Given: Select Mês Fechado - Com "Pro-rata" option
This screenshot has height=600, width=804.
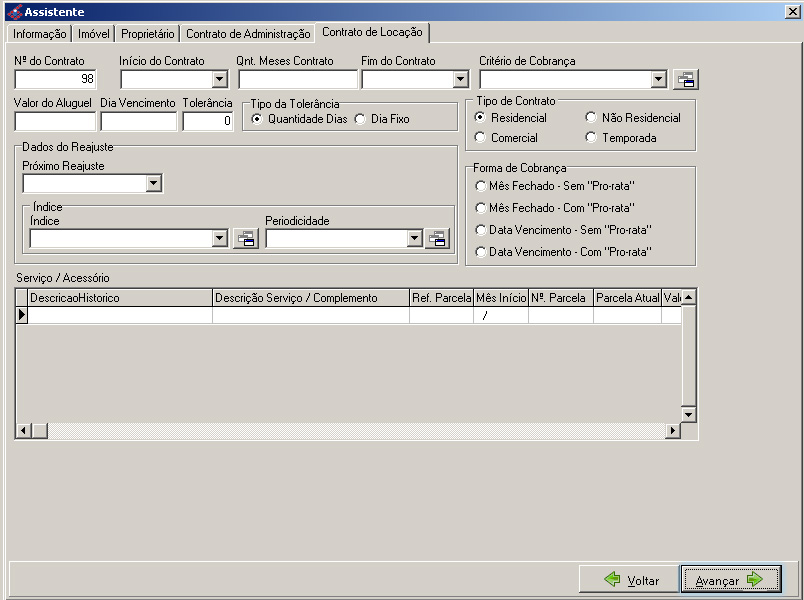Looking at the screenshot, I should (x=481, y=208).
